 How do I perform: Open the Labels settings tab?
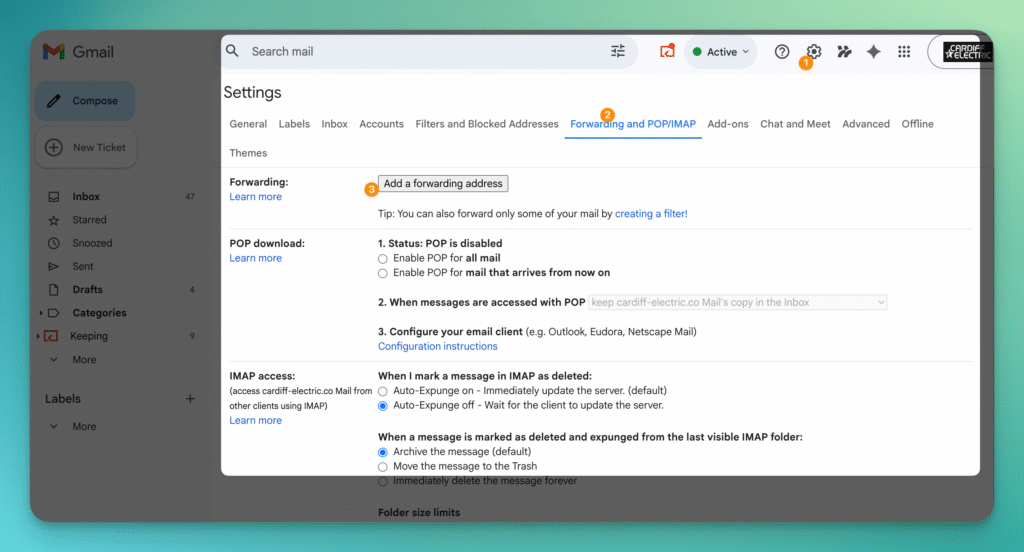(x=294, y=124)
